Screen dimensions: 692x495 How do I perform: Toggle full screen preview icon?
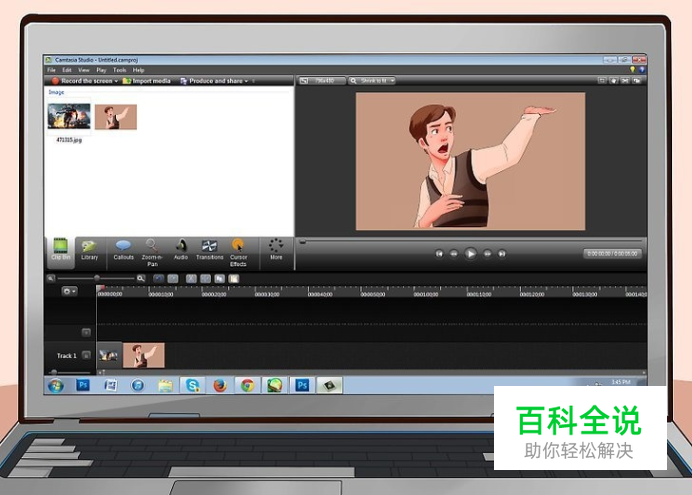625,81
